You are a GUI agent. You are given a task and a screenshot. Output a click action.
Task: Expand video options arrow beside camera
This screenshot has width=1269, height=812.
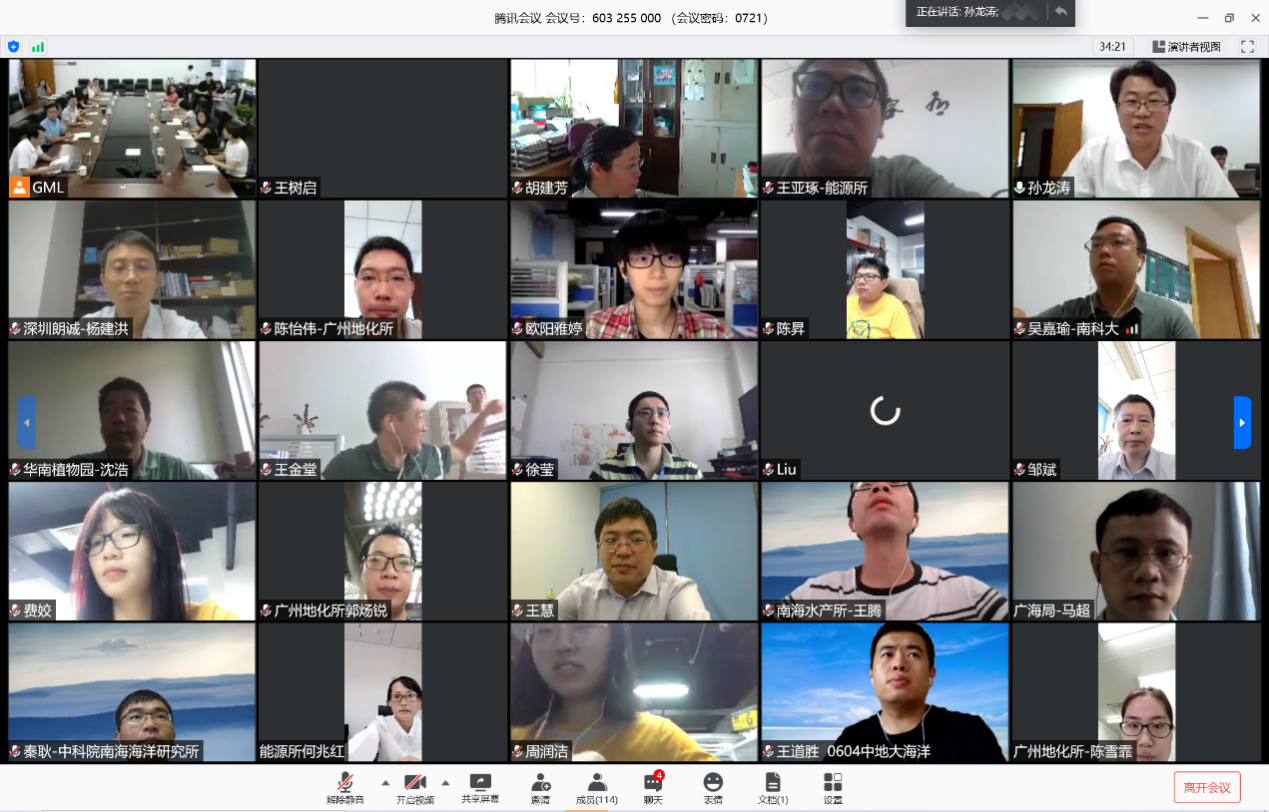click(445, 782)
